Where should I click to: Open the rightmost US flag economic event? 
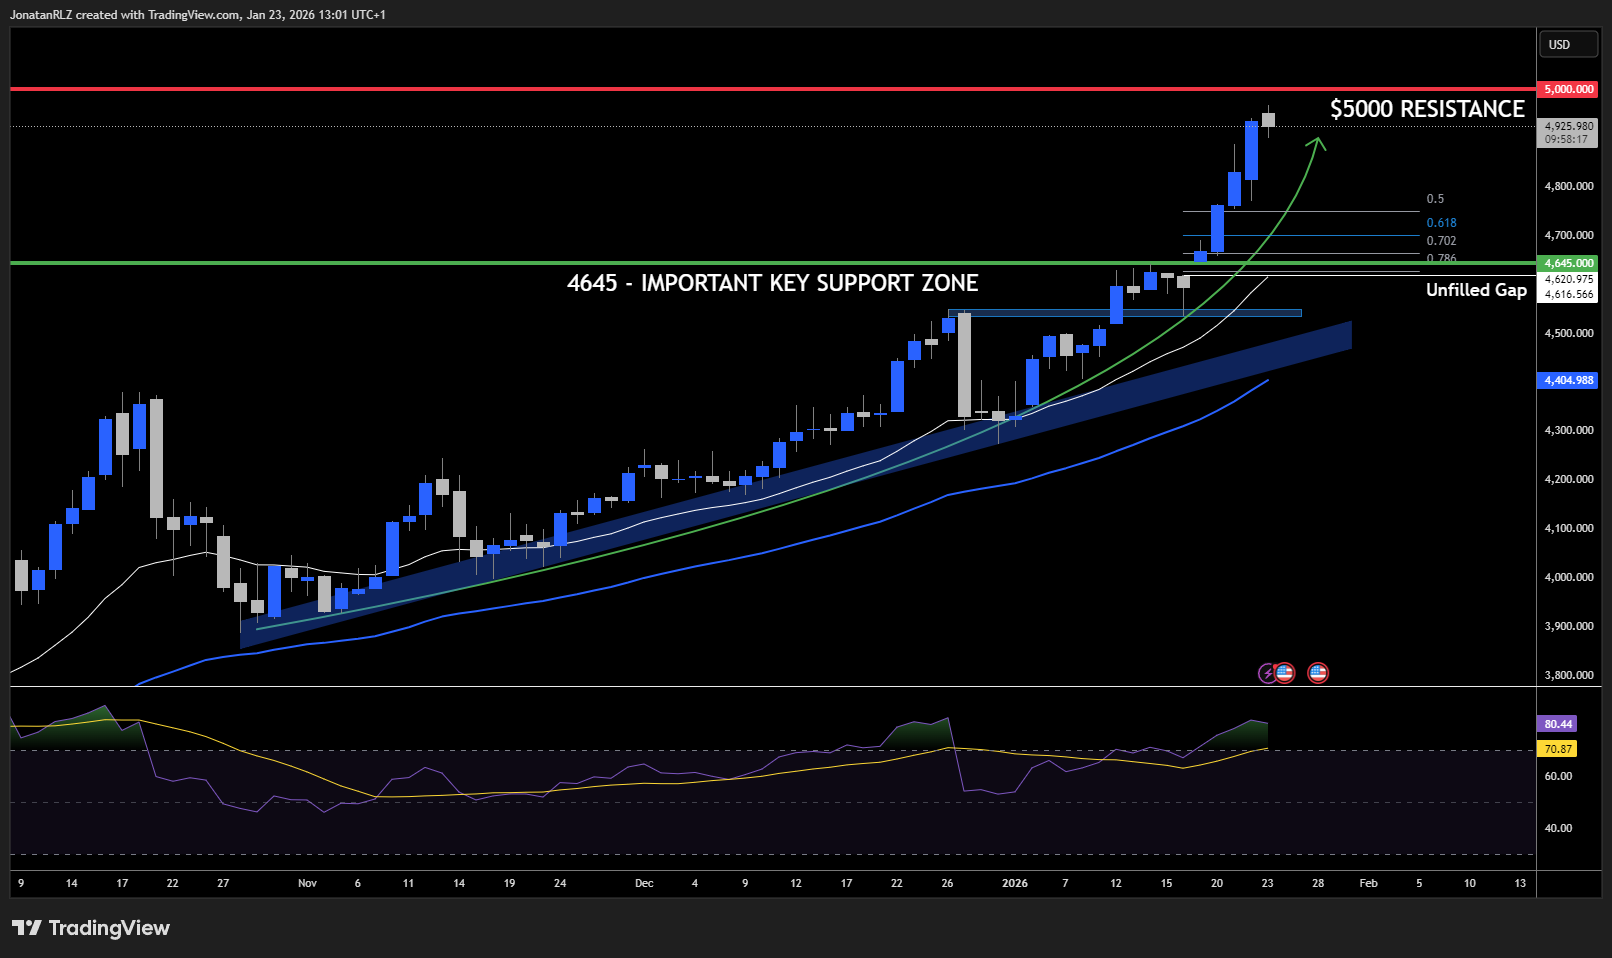[x=1318, y=673]
